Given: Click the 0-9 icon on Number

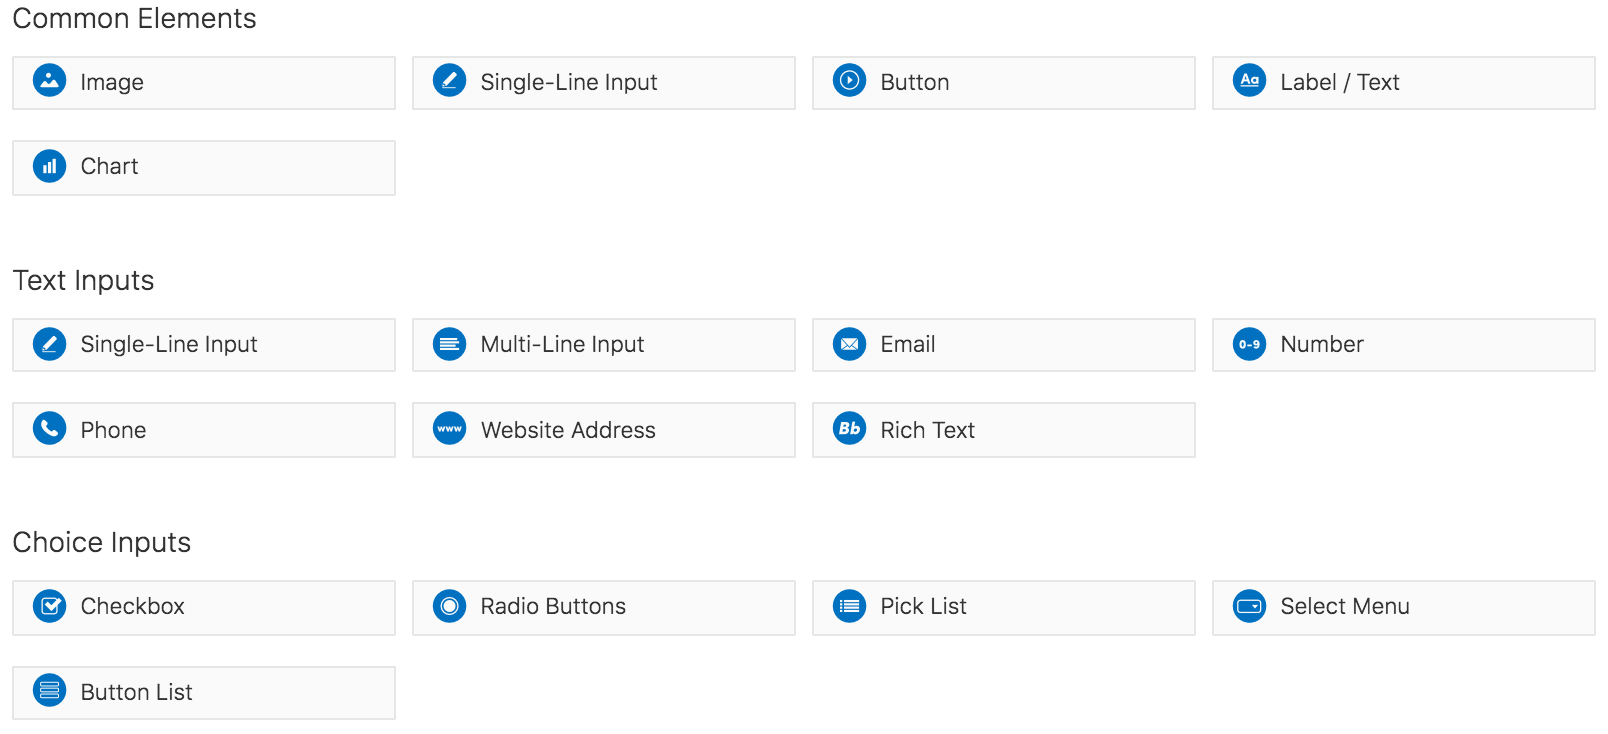Looking at the screenshot, I should (x=1249, y=344).
